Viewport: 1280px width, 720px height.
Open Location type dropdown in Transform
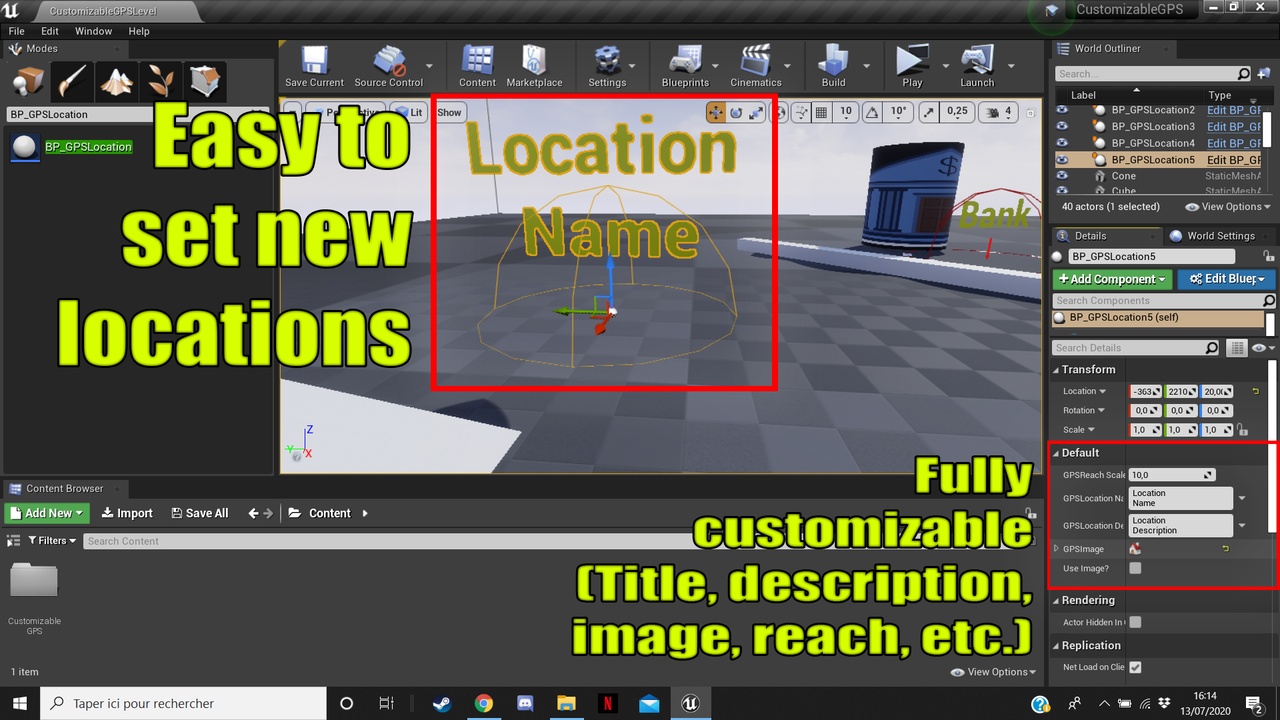[1085, 391]
